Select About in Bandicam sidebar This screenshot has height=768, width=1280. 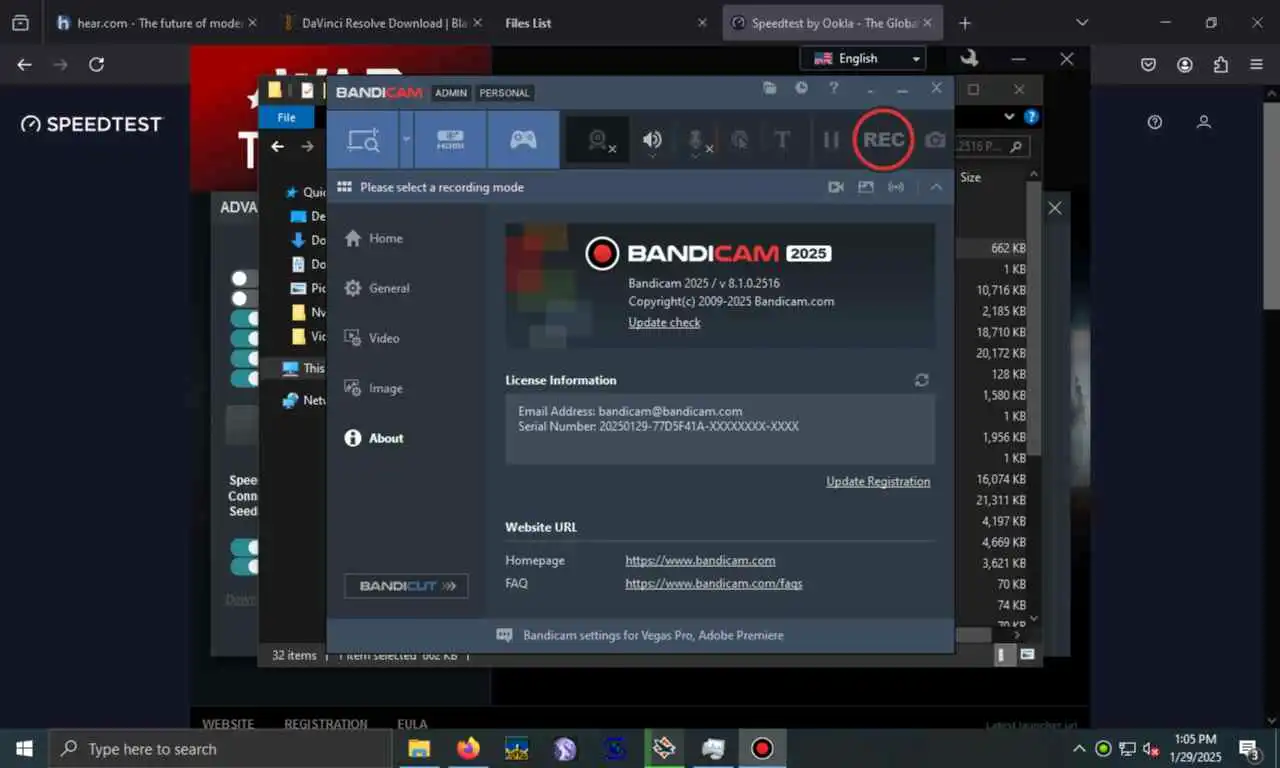[374, 438]
